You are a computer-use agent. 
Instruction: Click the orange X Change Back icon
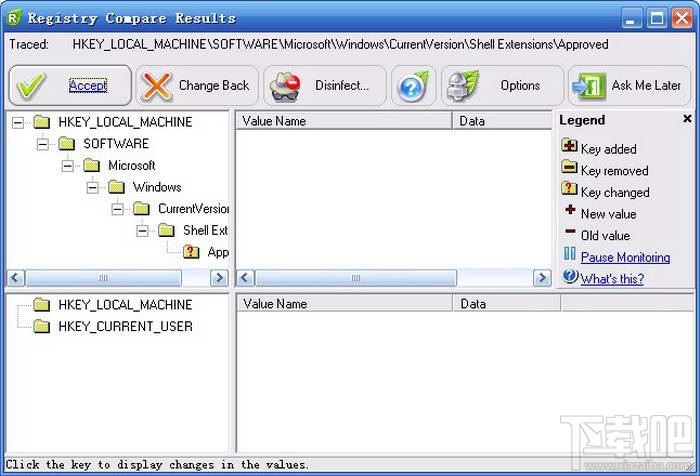click(156, 86)
